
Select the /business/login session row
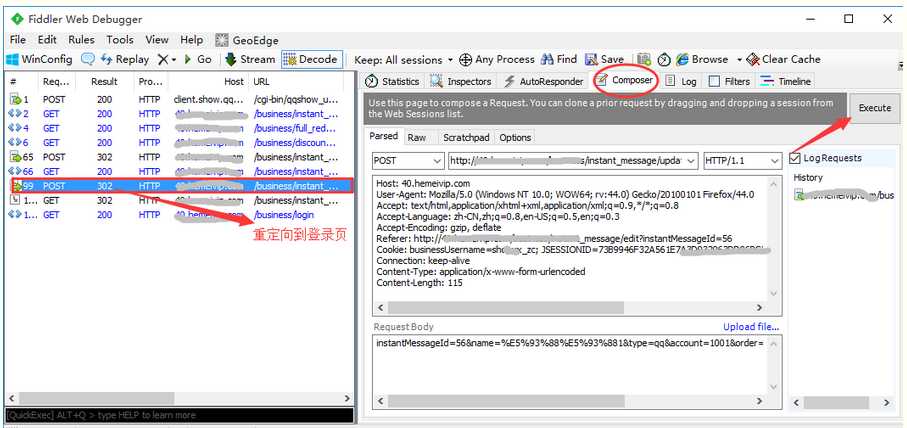179,215
